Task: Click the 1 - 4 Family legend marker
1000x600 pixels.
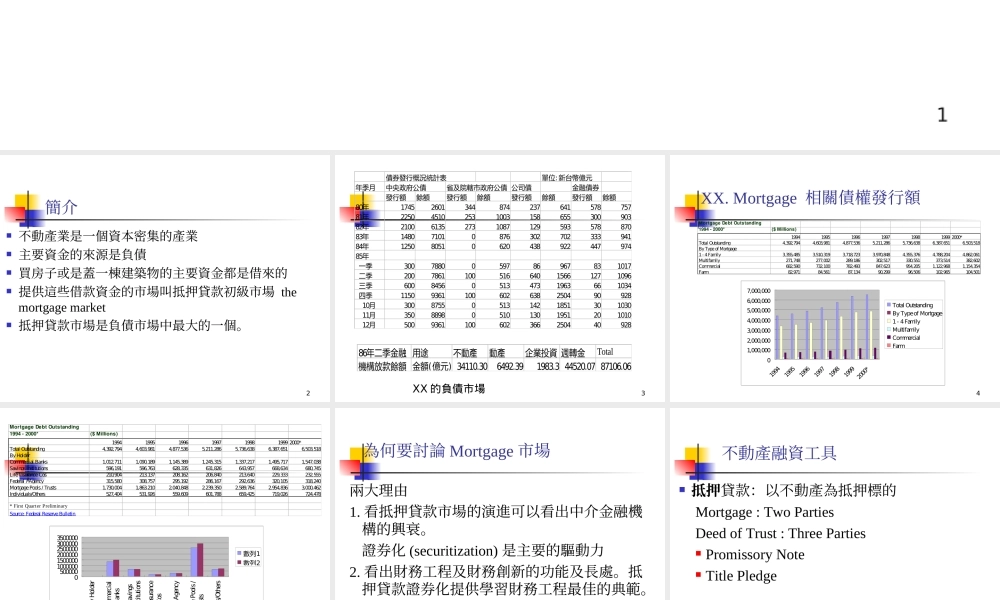Action: click(889, 322)
